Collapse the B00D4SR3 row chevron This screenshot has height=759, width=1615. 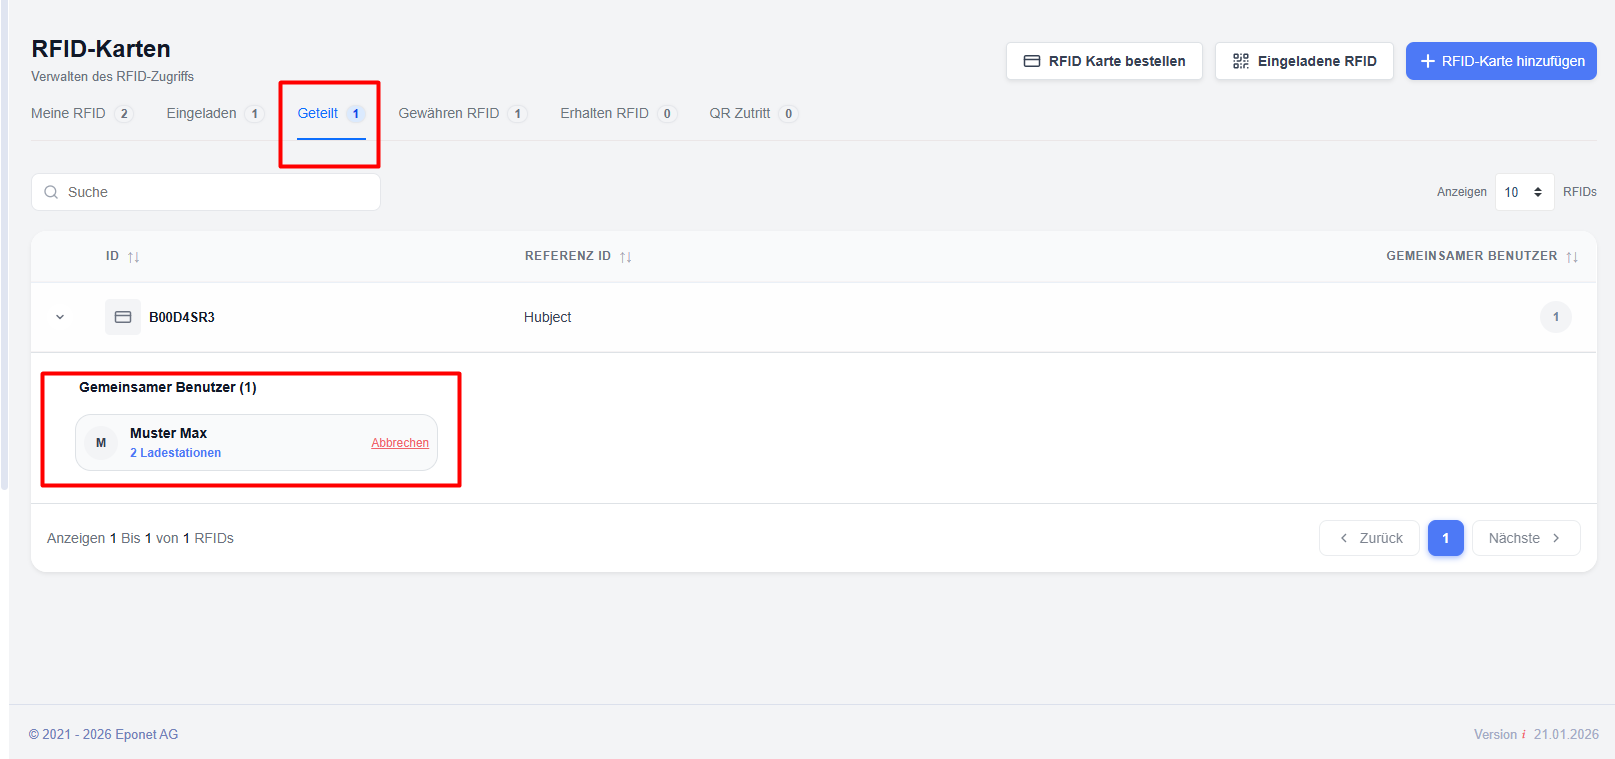point(60,317)
